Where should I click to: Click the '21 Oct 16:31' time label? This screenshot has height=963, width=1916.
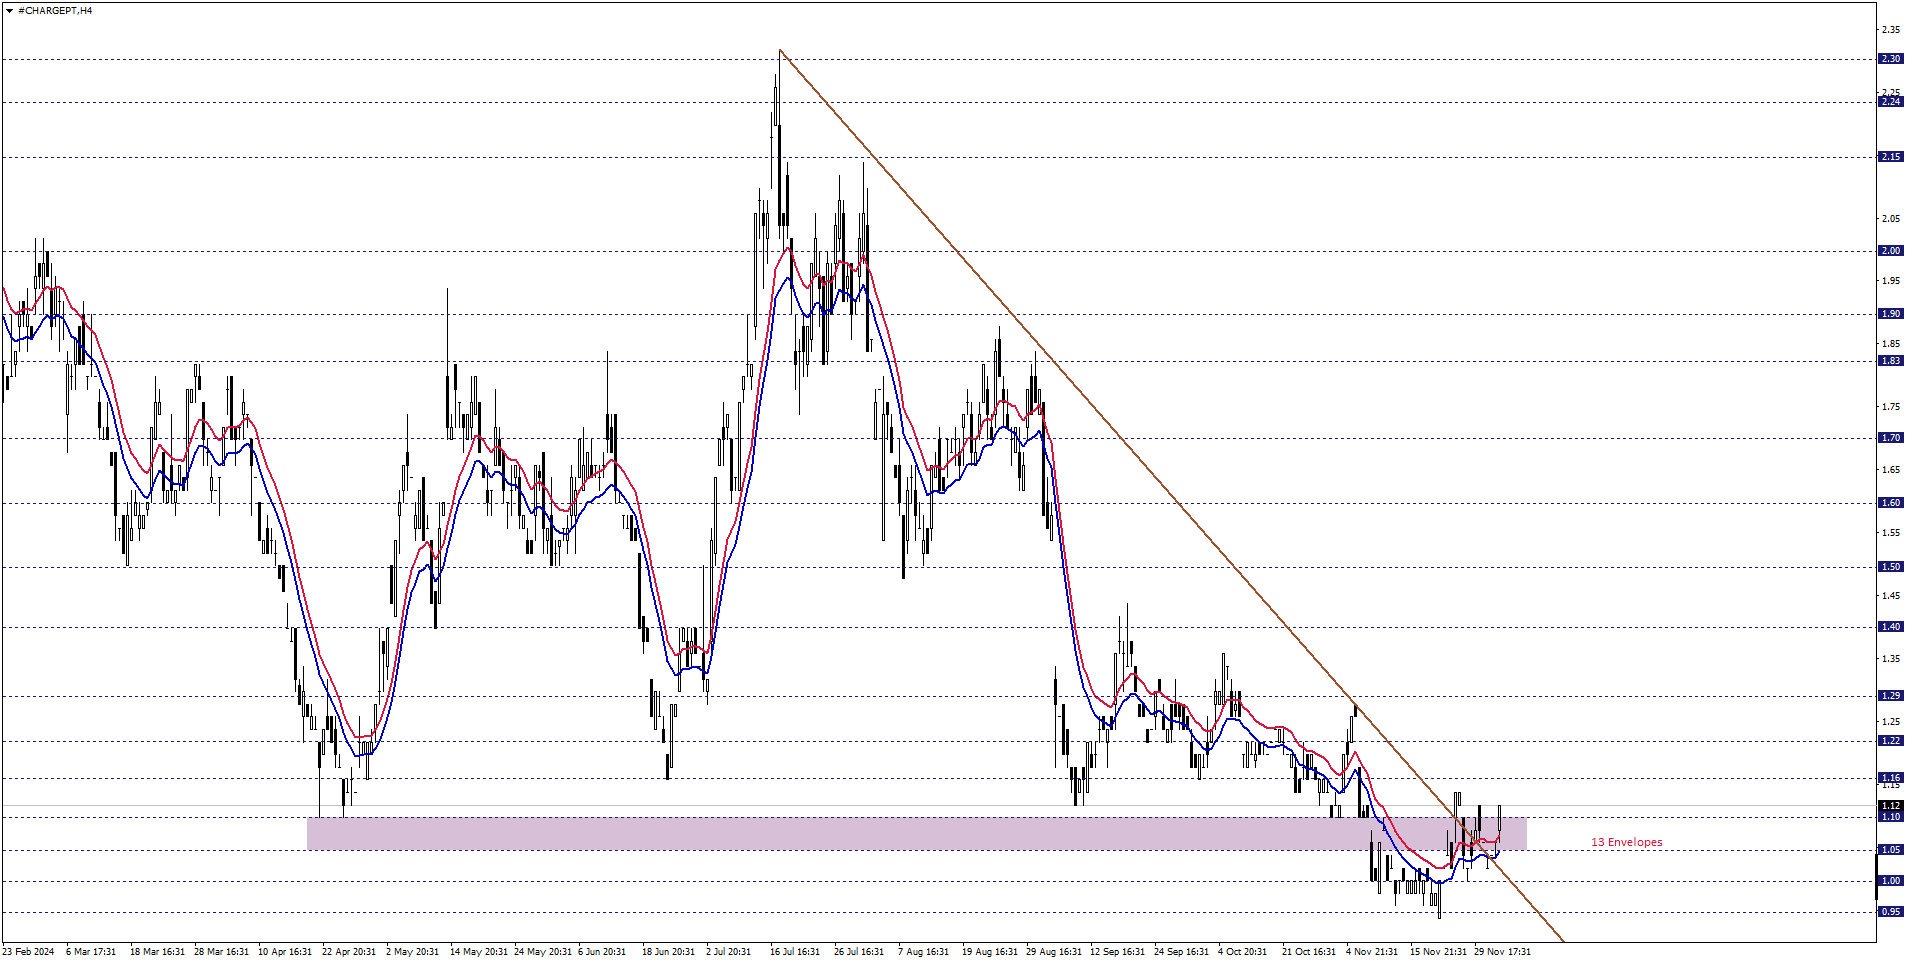[1309, 952]
